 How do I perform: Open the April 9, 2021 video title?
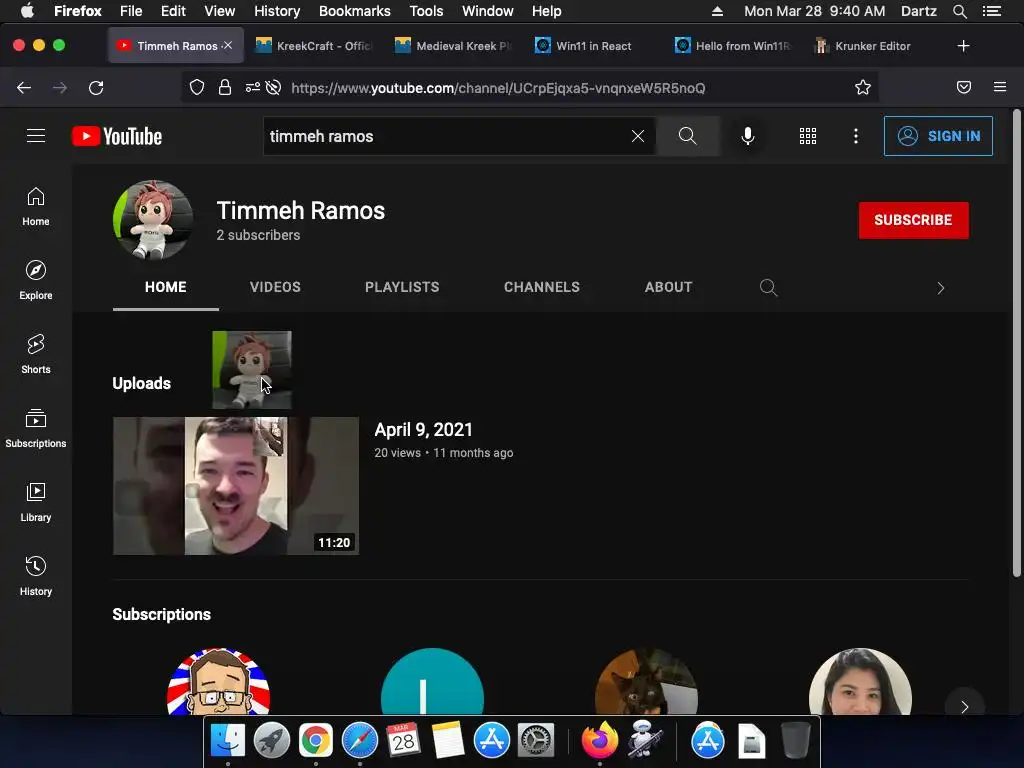(423, 430)
